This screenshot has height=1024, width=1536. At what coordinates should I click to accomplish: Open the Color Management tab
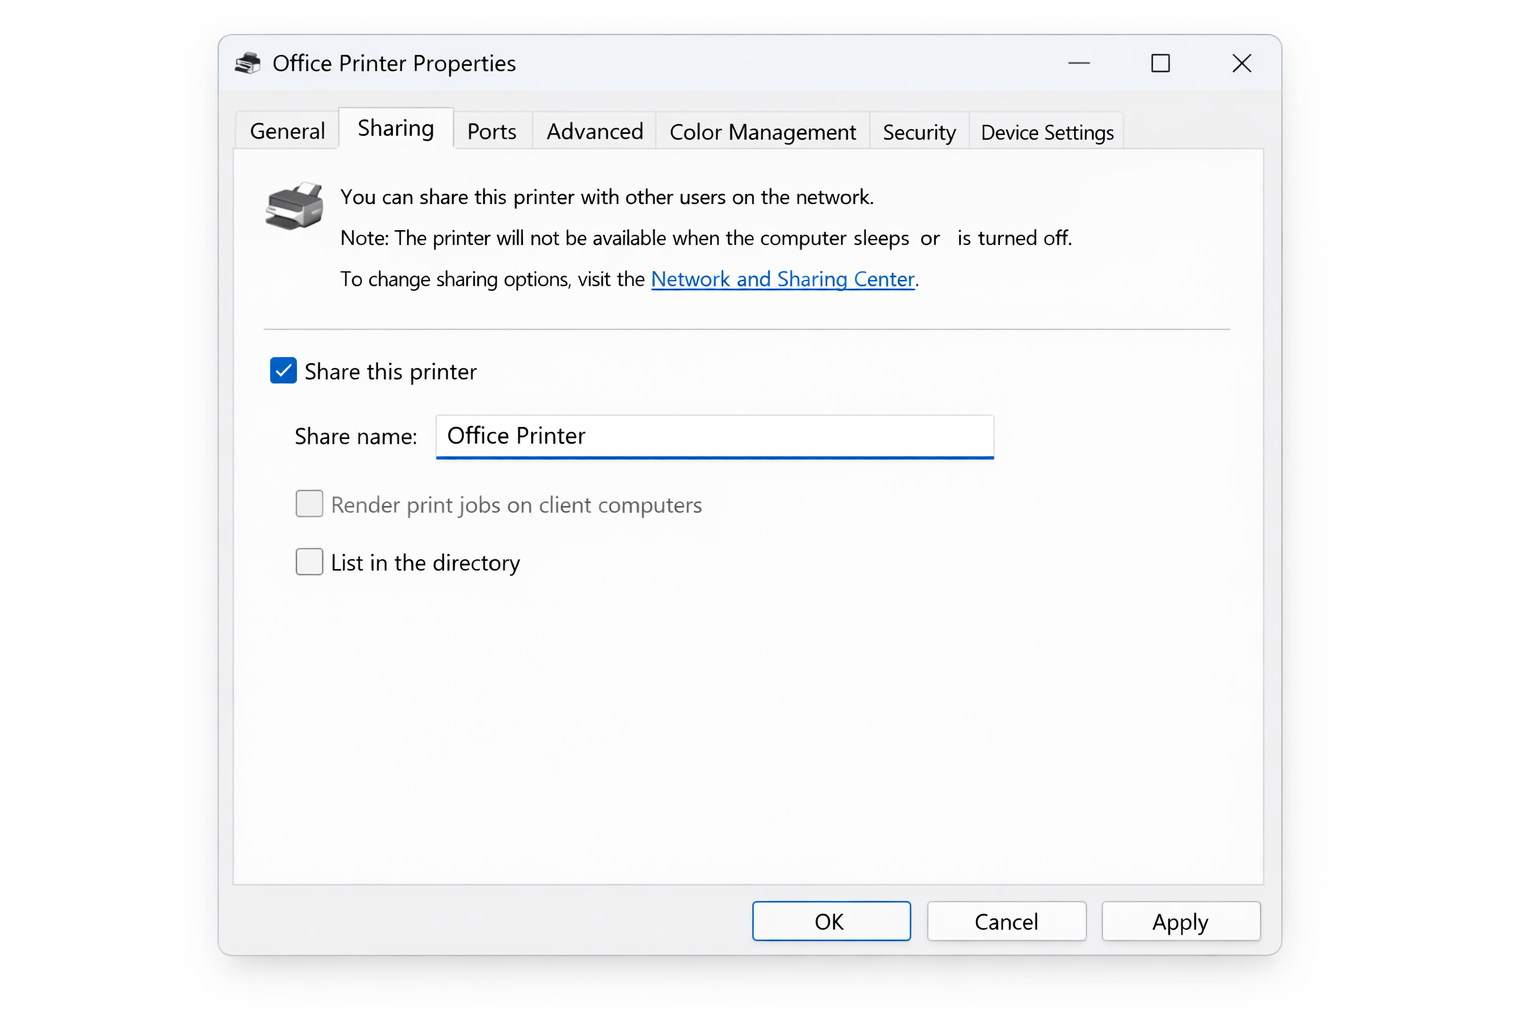pyautogui.click(x=761, y=130)
